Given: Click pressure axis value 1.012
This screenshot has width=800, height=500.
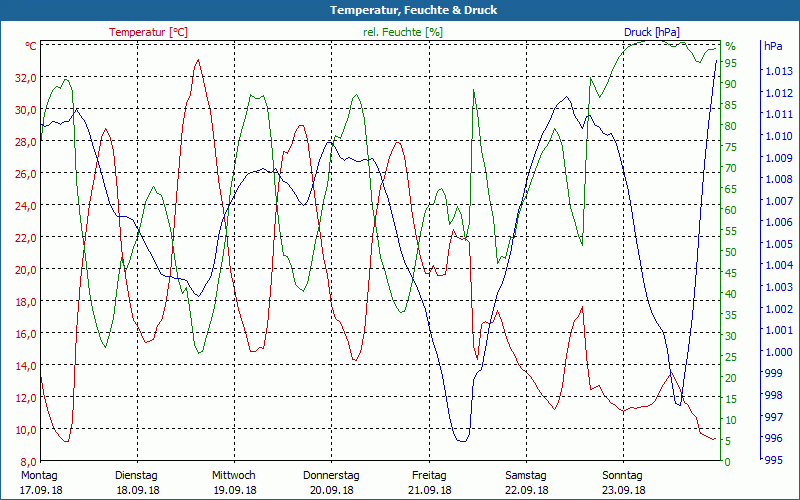Looking at the screenshot, I should pos(779,93).
